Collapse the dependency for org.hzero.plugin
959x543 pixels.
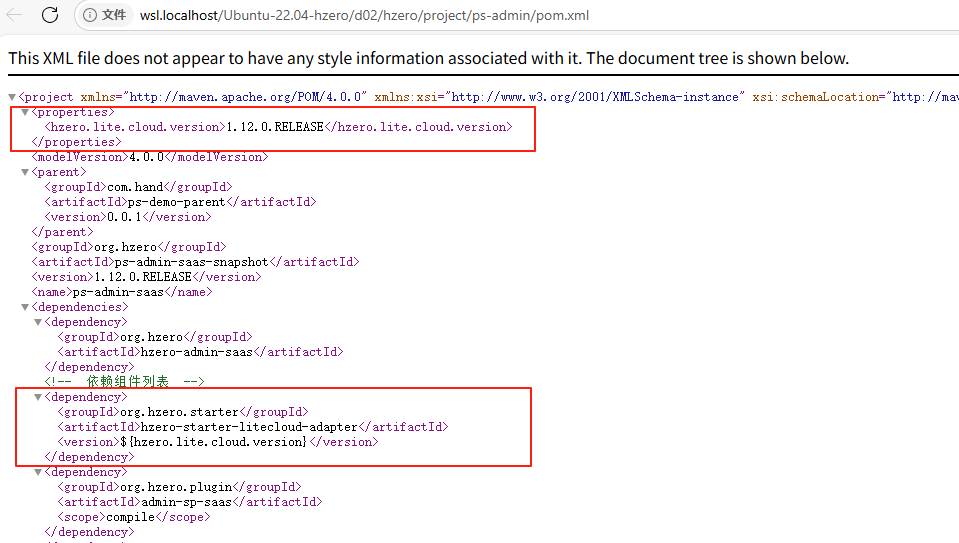pos(38,472)
